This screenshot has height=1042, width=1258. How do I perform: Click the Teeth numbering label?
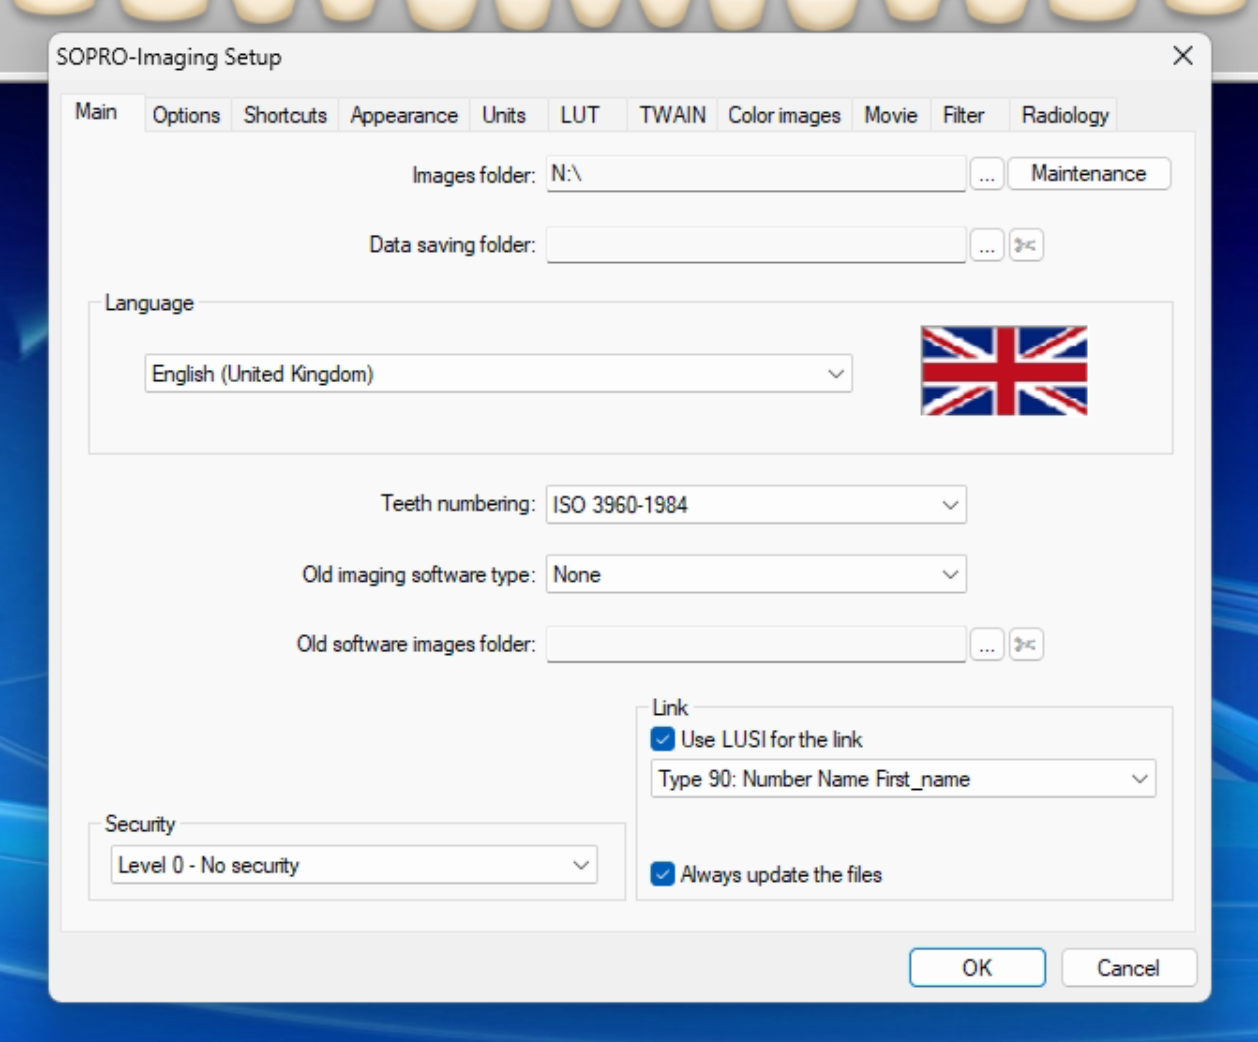(x=458, y=503)
